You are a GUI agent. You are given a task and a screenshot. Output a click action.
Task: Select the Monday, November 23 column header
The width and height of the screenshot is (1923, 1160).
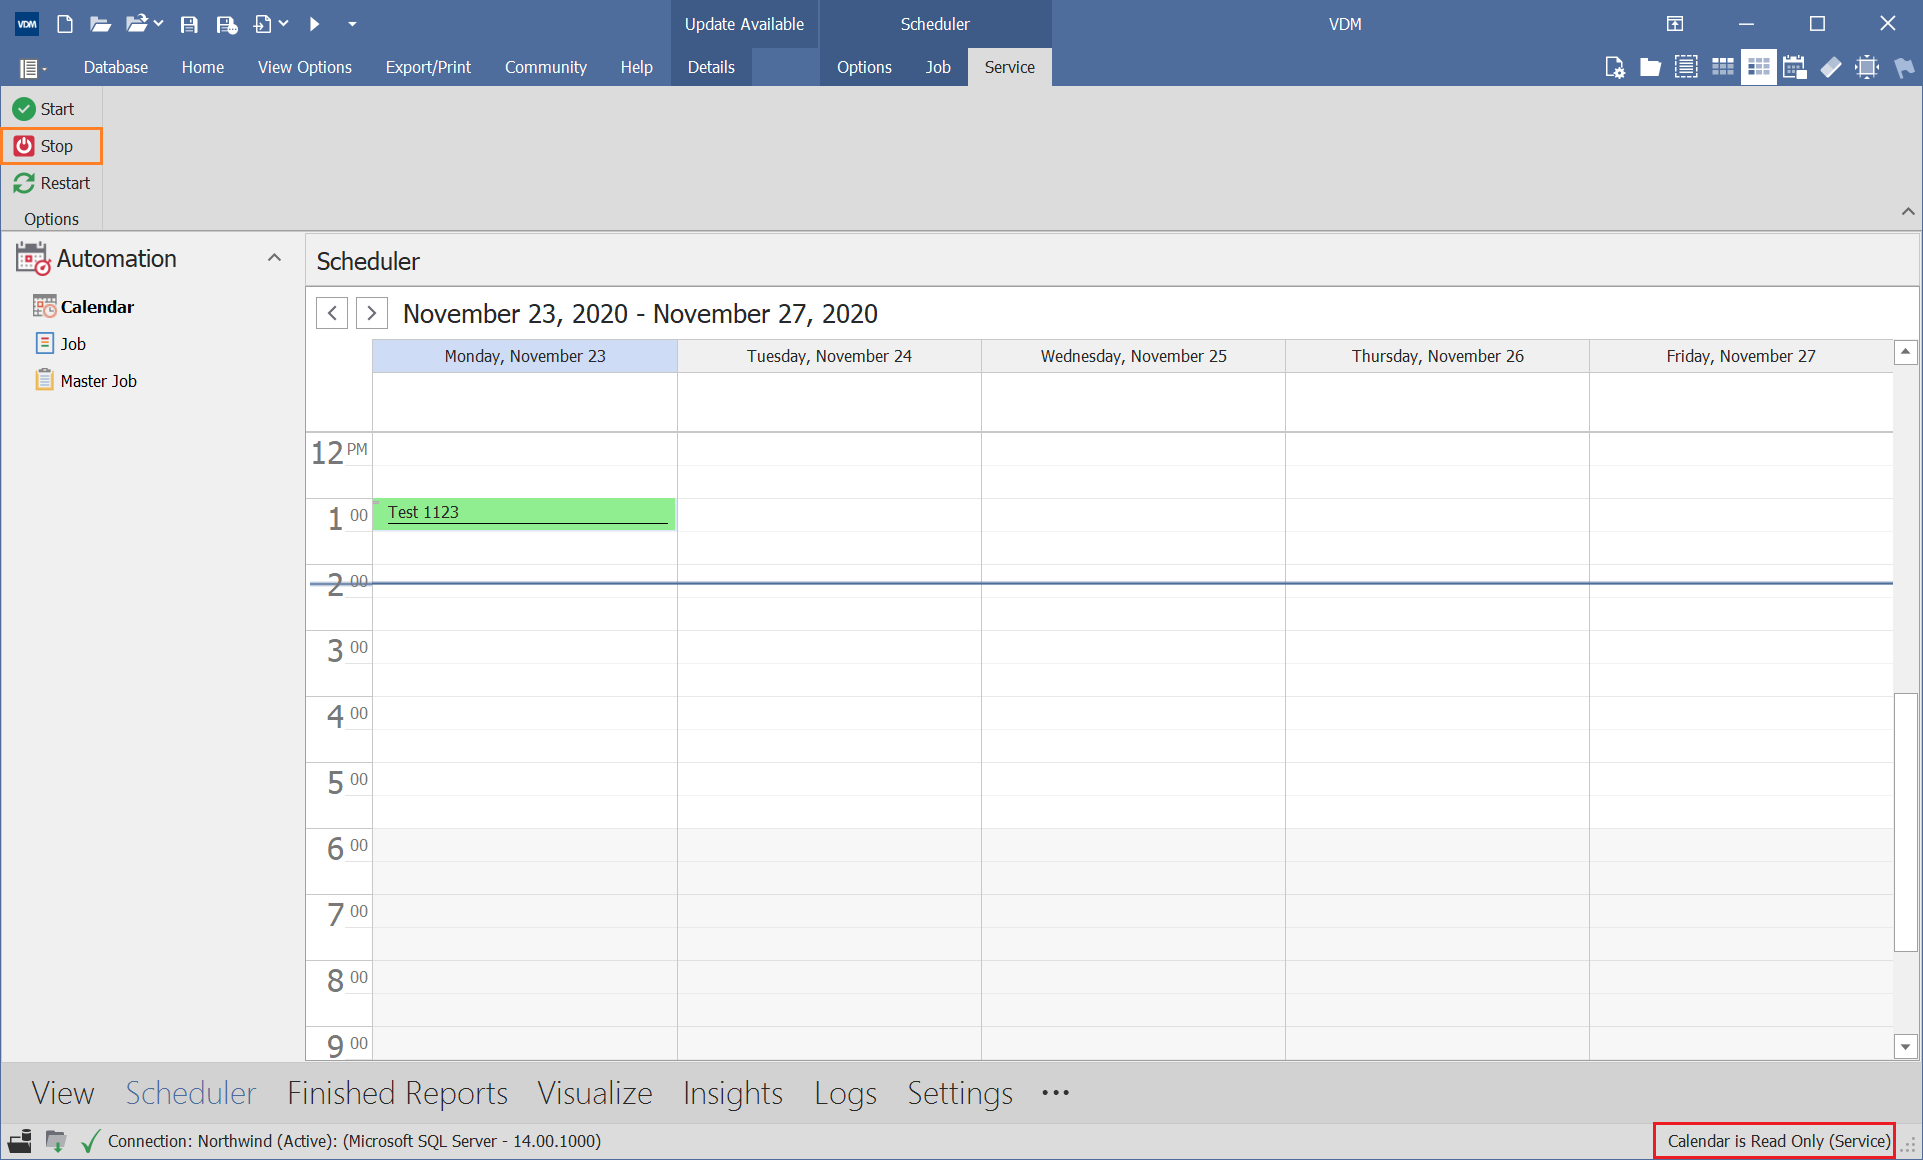click(x=525, y=356)
